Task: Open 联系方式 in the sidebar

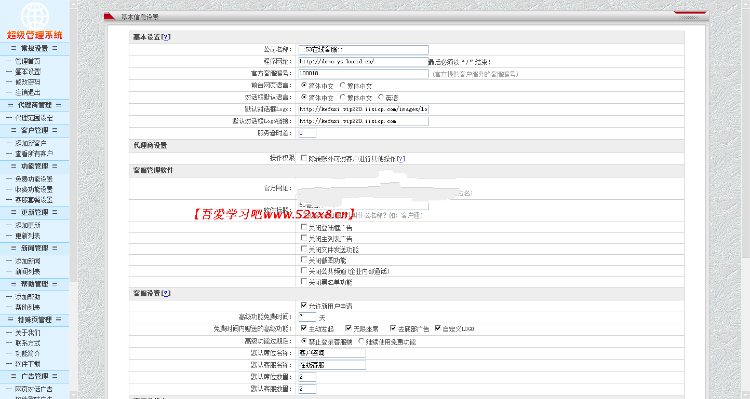Action: (28, 343)
